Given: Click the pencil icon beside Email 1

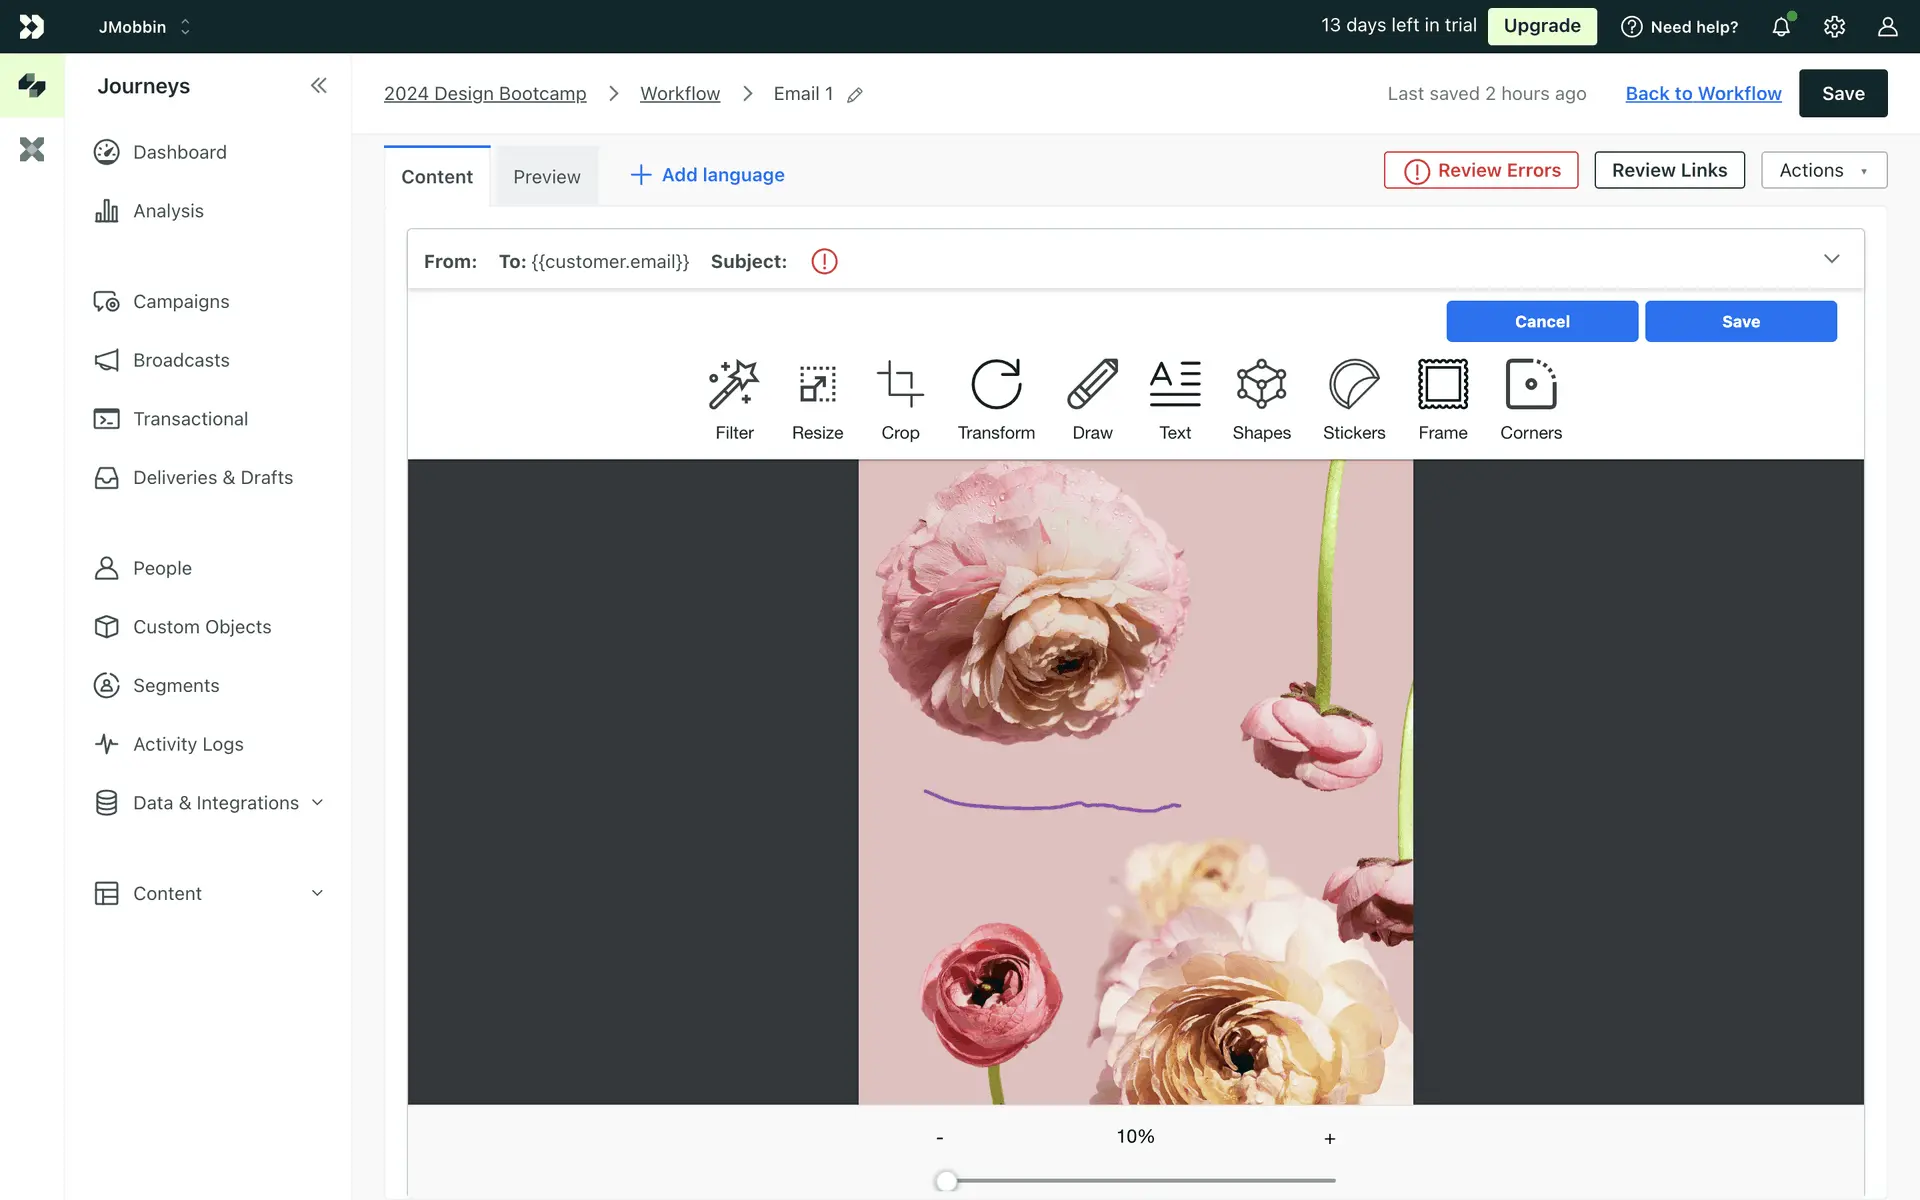Looking at the screenshot, I should pyautogui.click(x=855, y=95).
